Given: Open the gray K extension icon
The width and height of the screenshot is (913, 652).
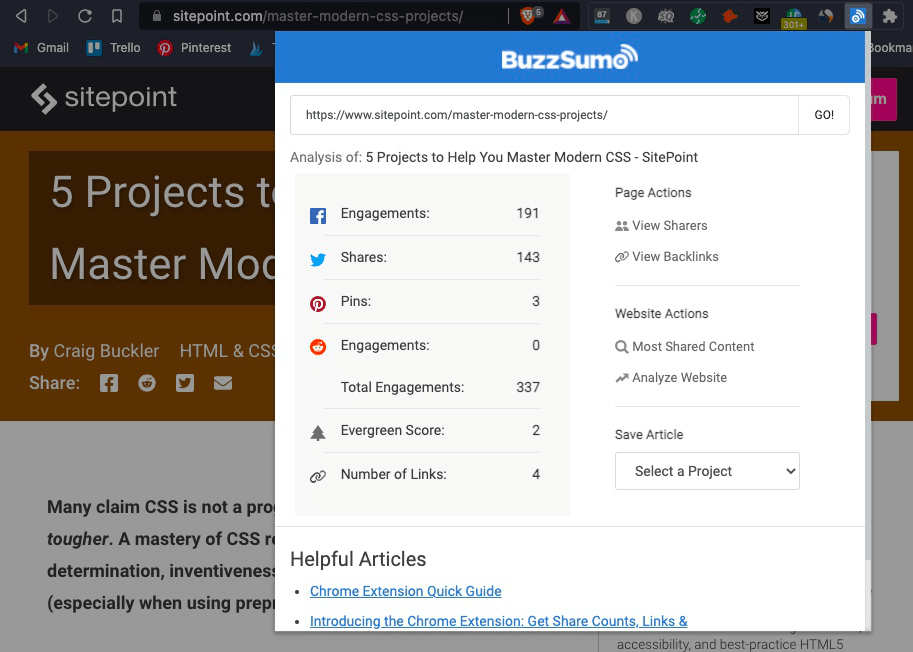Looking at the screenshot, I should 634,16.
